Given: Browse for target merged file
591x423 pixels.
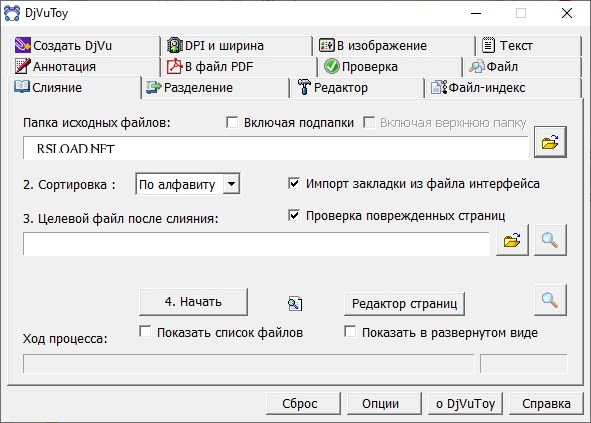Looking at the screenshot, I should 512,240.
